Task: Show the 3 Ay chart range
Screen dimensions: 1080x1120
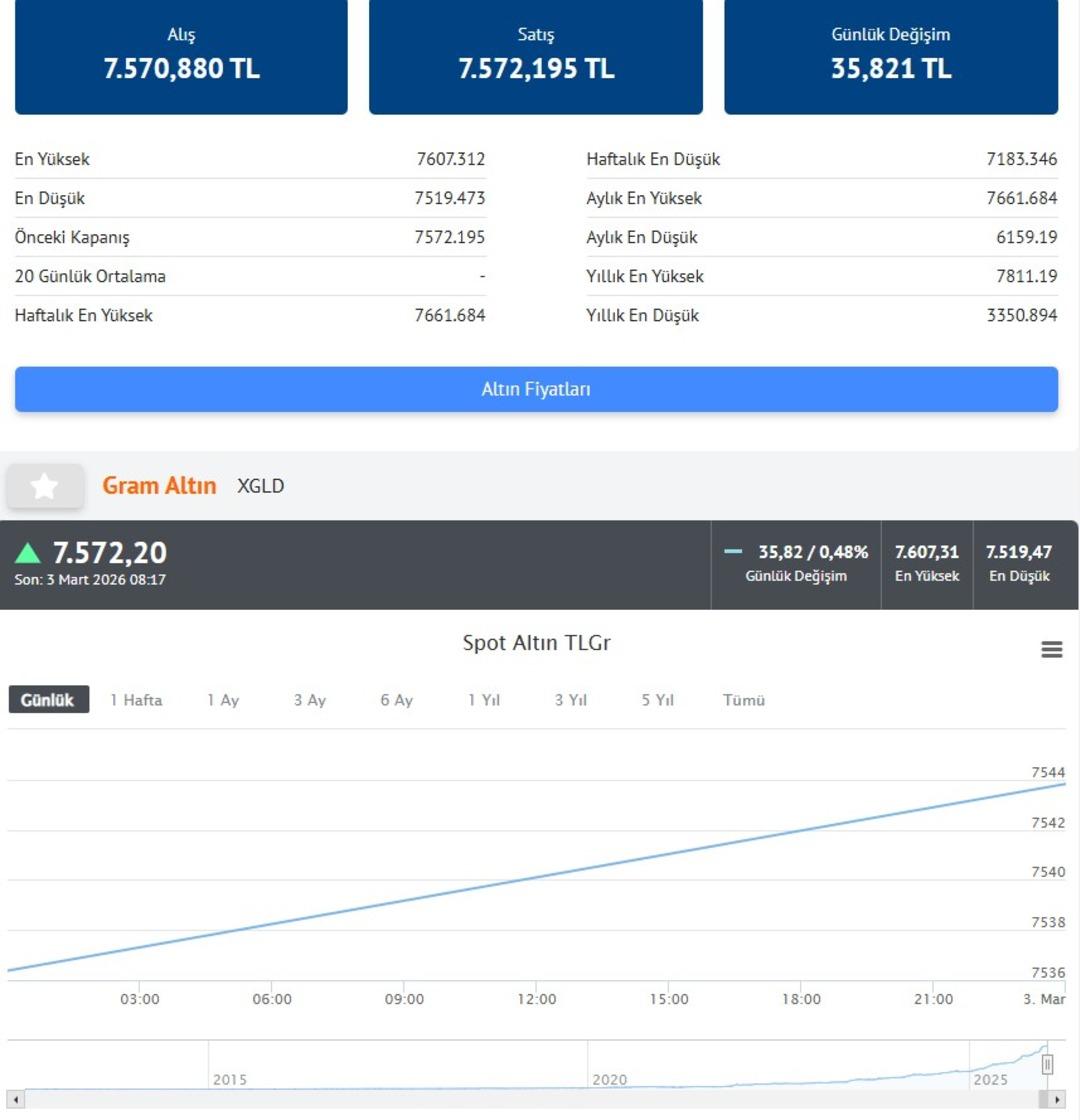Action: tap(310, 700)
